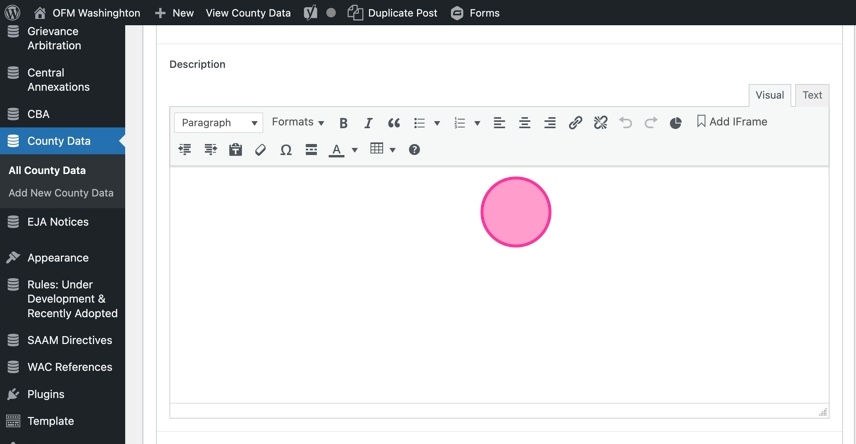Align text to center
Viewport: 856px width, 444px height.
[x=524, y=123]
